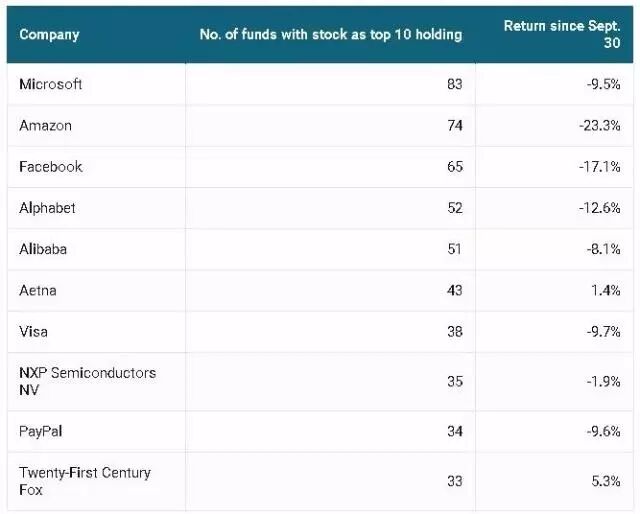Viewport: 640px width, 514px height.
Task: Click the 'No. of funds' column header
Action: pyautogui.click(x=330, y=35)
